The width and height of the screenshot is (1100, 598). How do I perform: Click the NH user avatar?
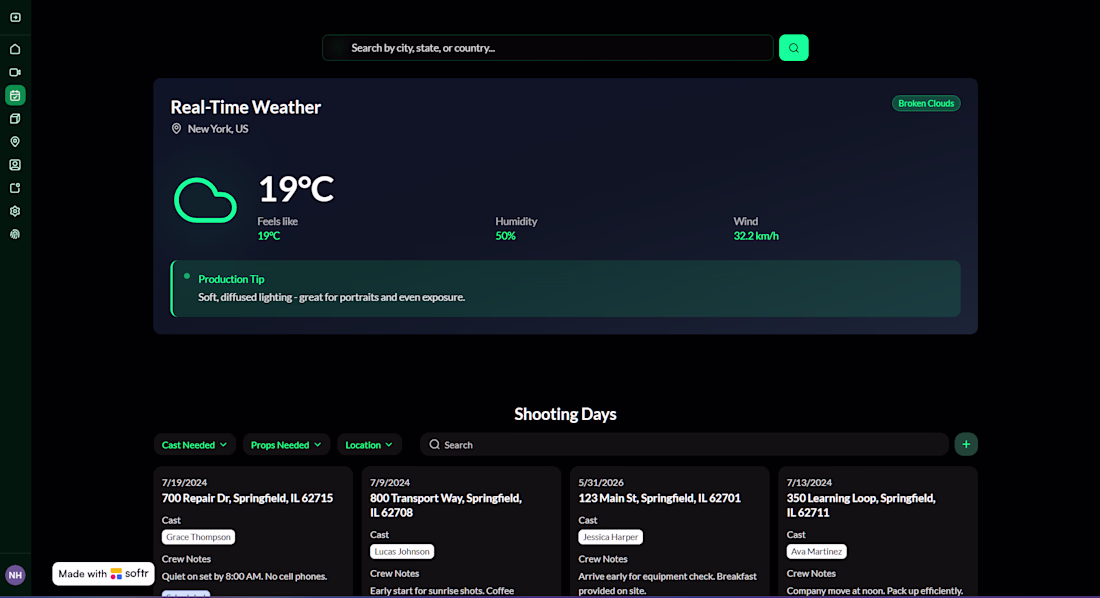click(15, 576)
